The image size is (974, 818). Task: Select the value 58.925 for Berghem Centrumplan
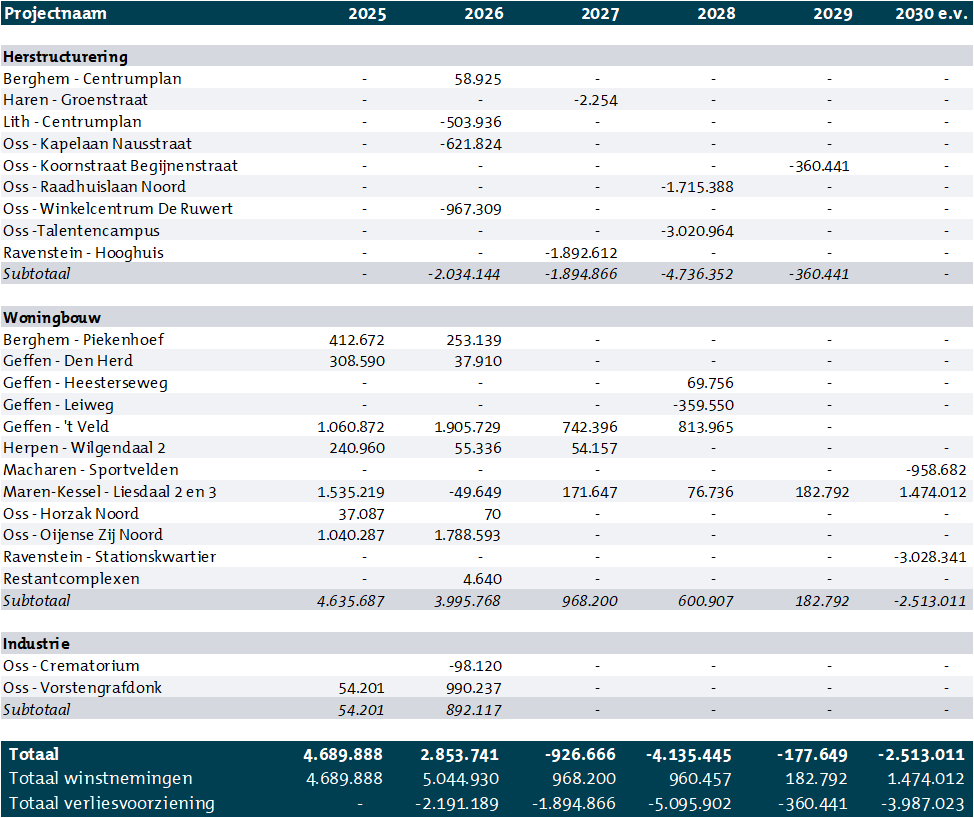point(478,79)
